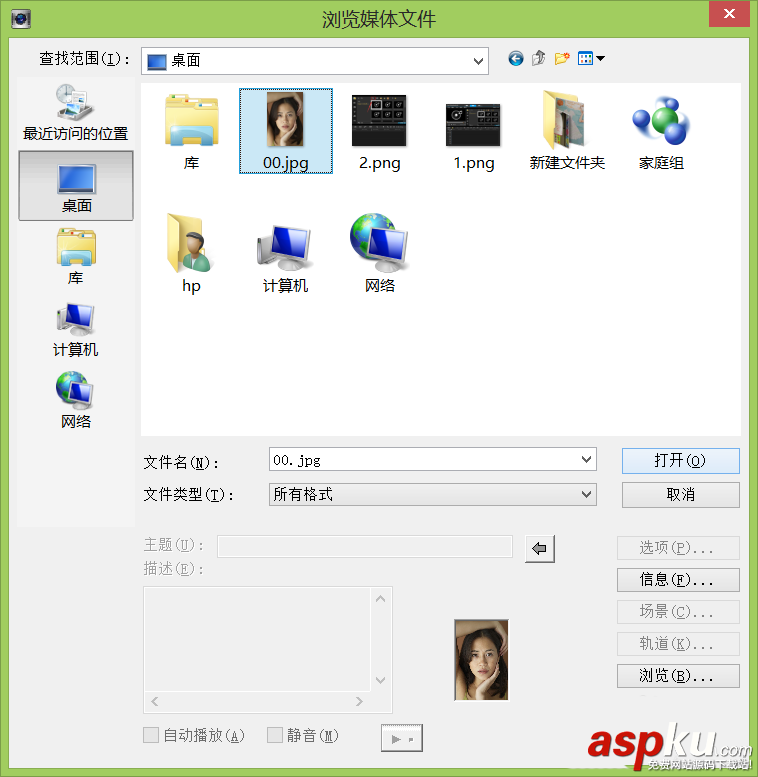Viewport: 758px width, 777px height.
Task: Close the 浏览媒体文件 dialog
Action: 729,13
